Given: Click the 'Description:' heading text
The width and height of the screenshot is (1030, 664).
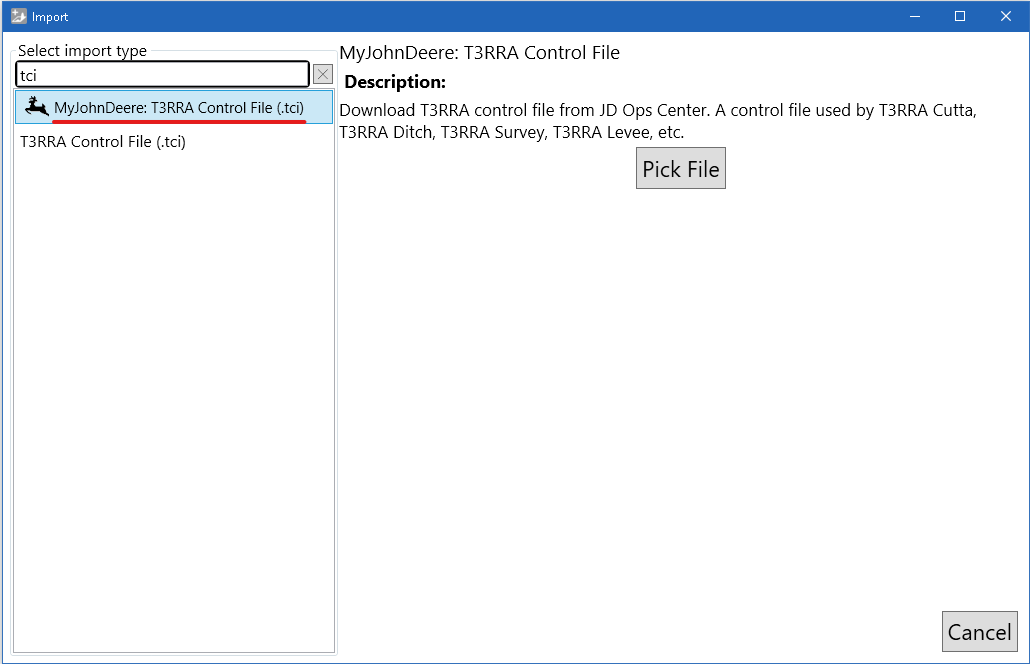Looking at the screenshot, I should pyautogui.click(x=395, y=81).
